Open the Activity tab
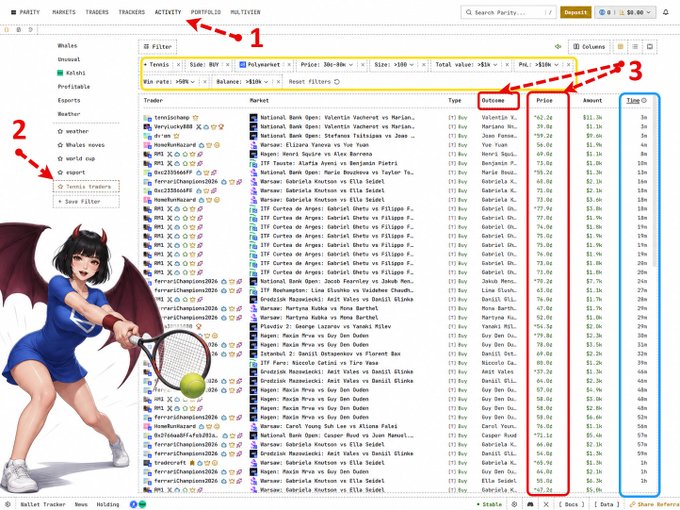The height and width of the screenshot is (510, 680). 168,12
